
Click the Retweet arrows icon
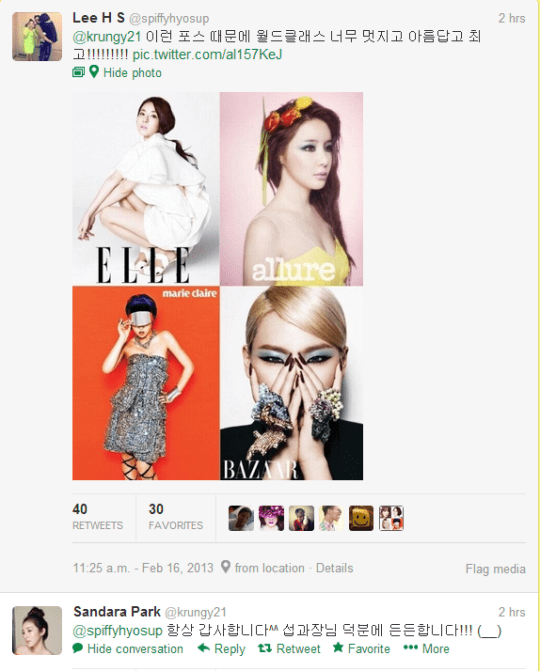coord(265,648)
